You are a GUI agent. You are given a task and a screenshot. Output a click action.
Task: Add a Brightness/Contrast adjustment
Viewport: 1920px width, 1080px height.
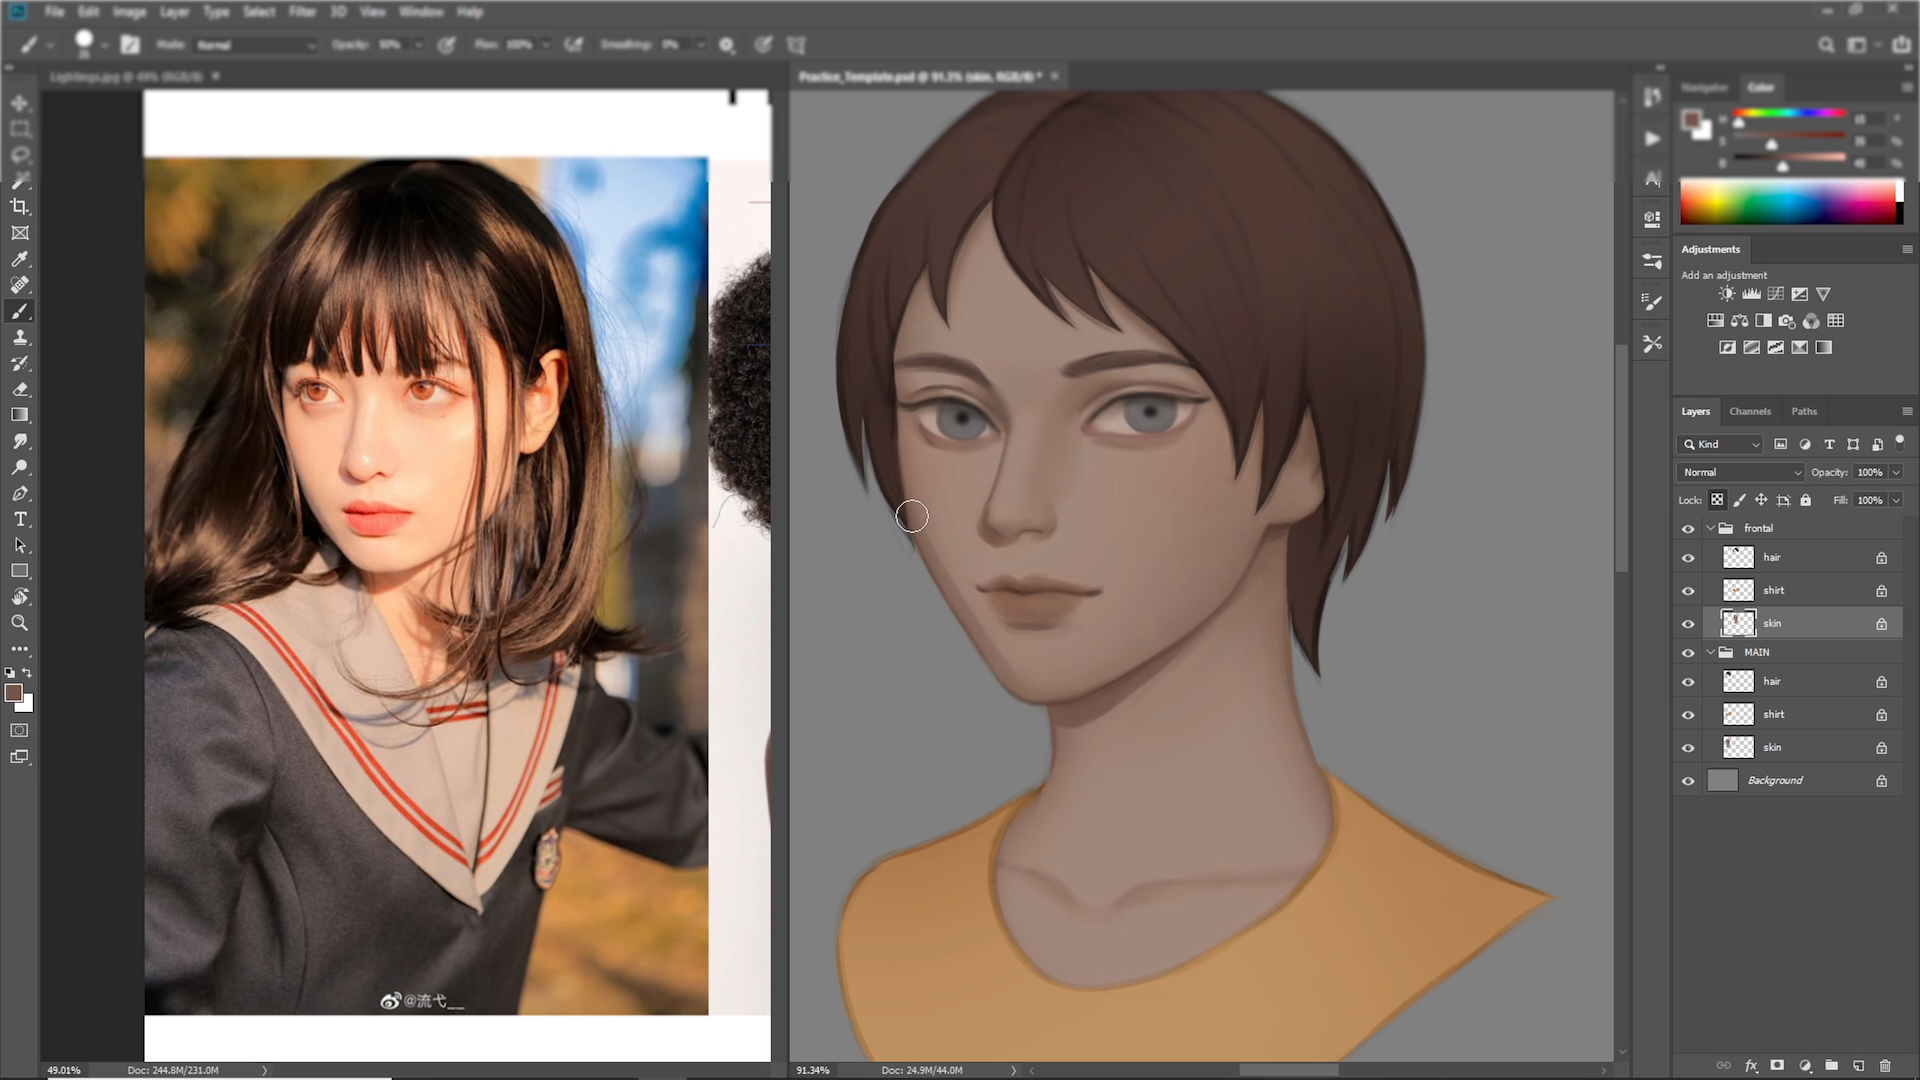(x=1727, y=294)
